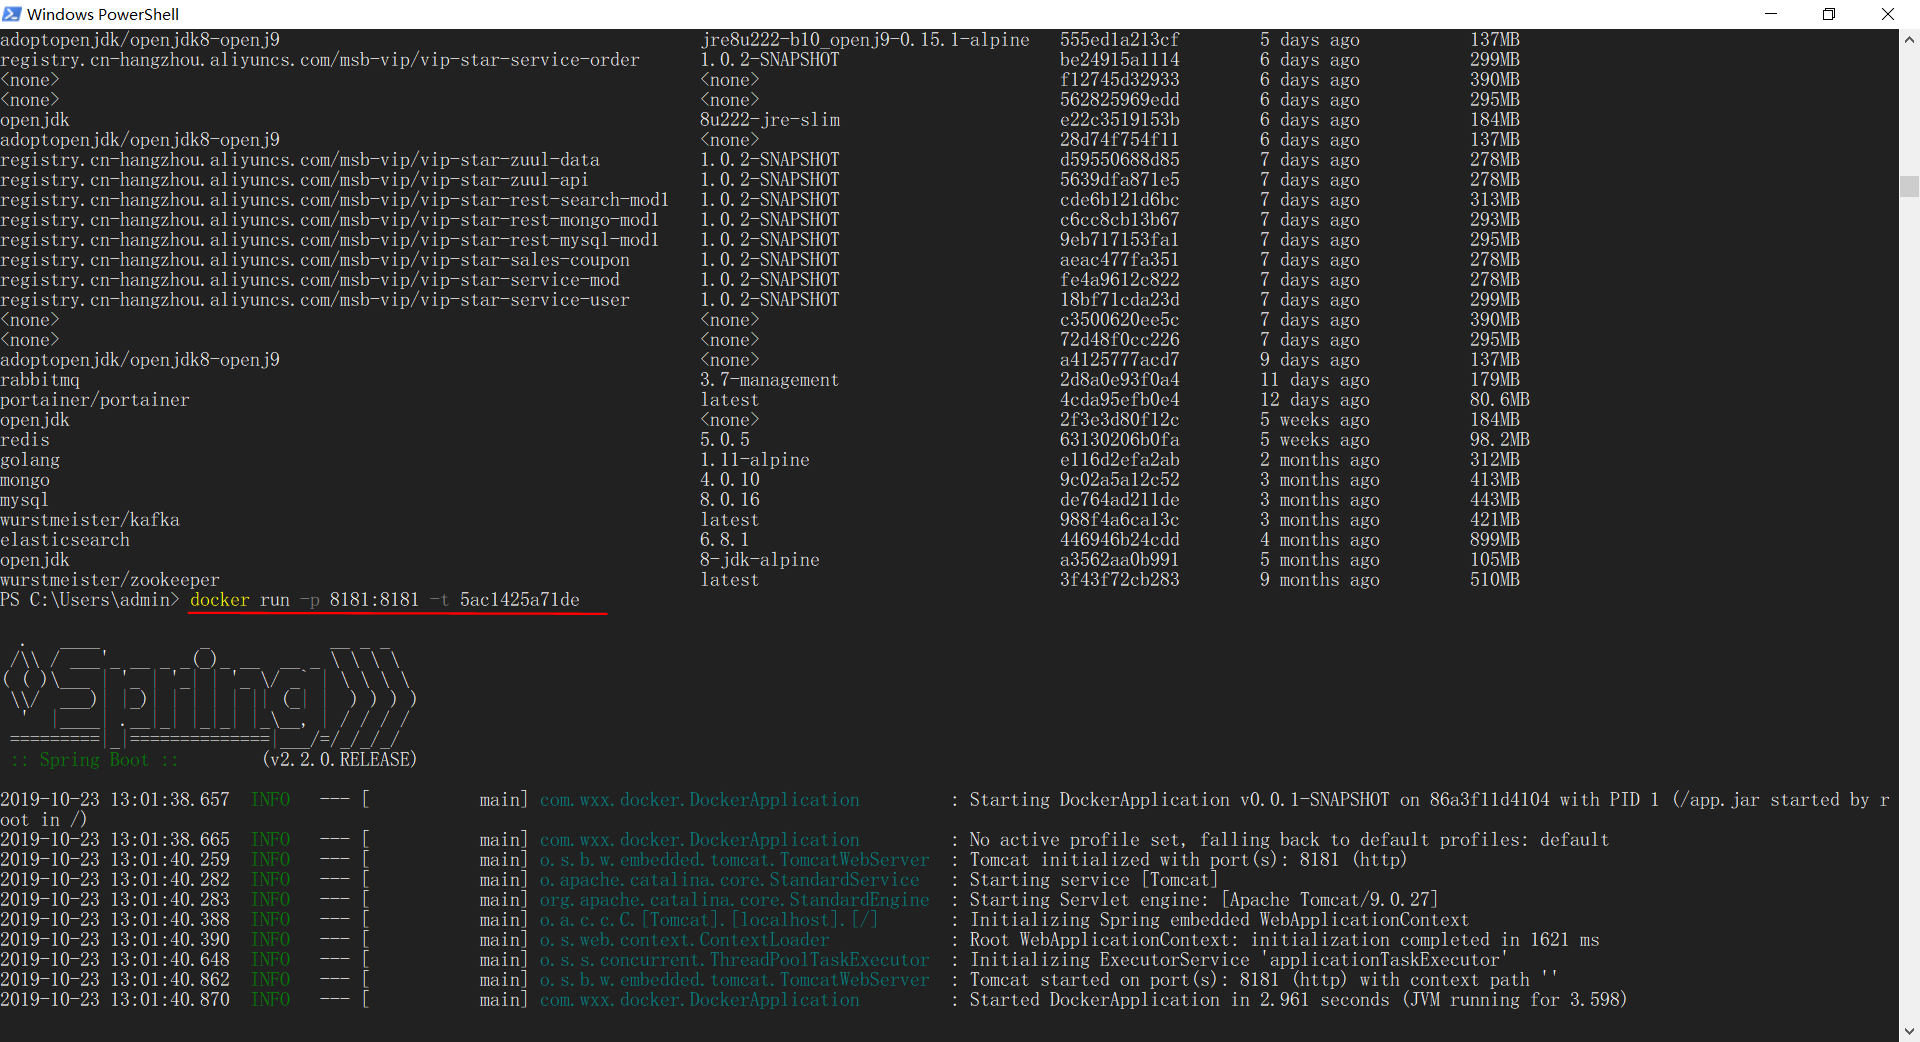The height and width of the screenshot is (1042, 1920).
Task: Click image ID 5ac1425a71de in command
Action: tap(520, 600)
